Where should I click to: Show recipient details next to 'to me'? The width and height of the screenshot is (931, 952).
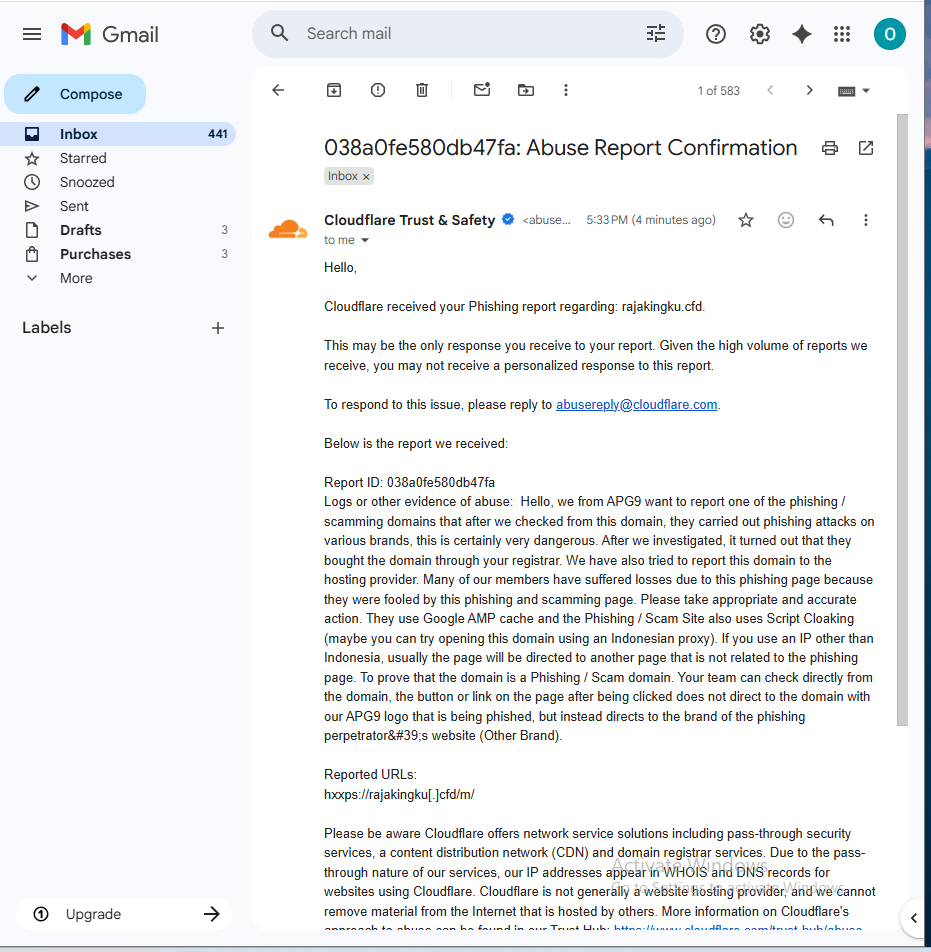coord(365,240)
